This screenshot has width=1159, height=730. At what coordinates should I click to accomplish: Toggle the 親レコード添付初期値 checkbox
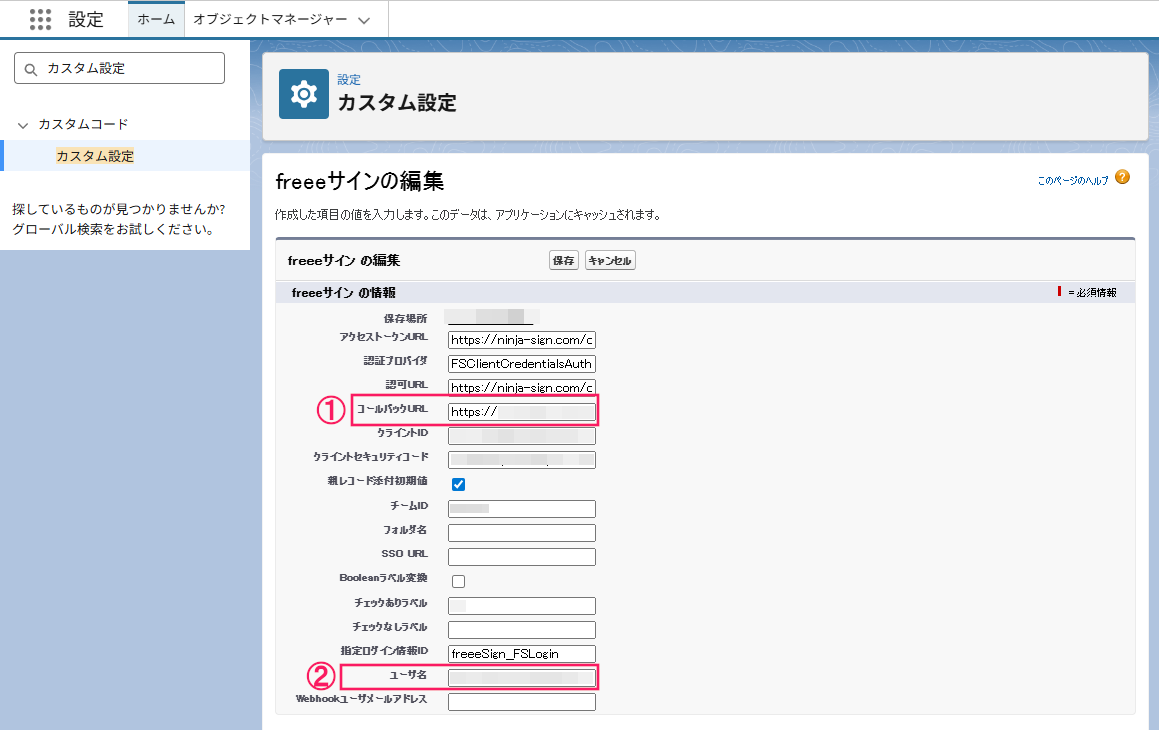point(458,484)
